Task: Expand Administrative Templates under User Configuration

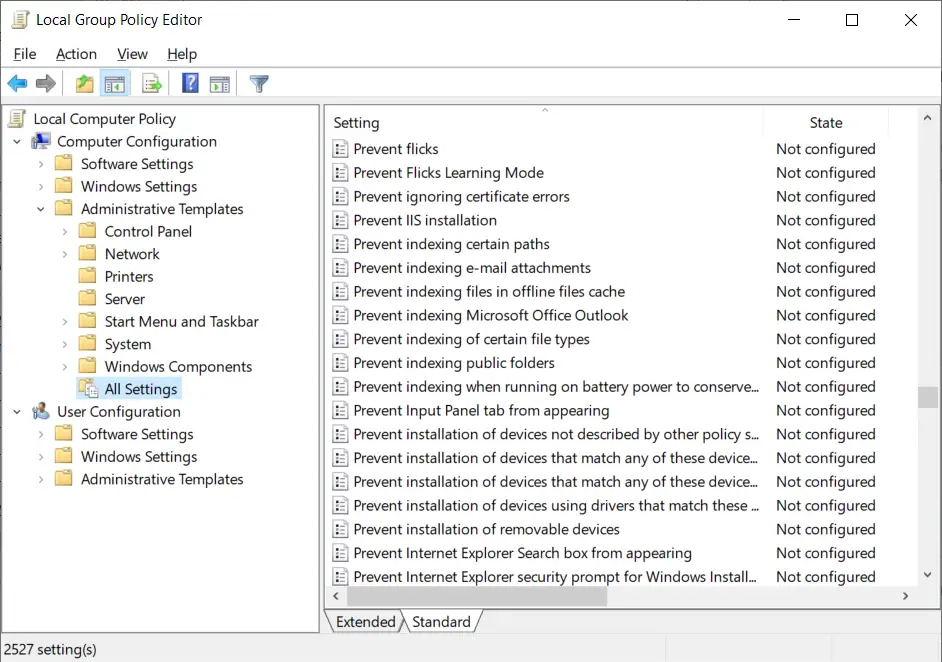Action: pos(41,479)
